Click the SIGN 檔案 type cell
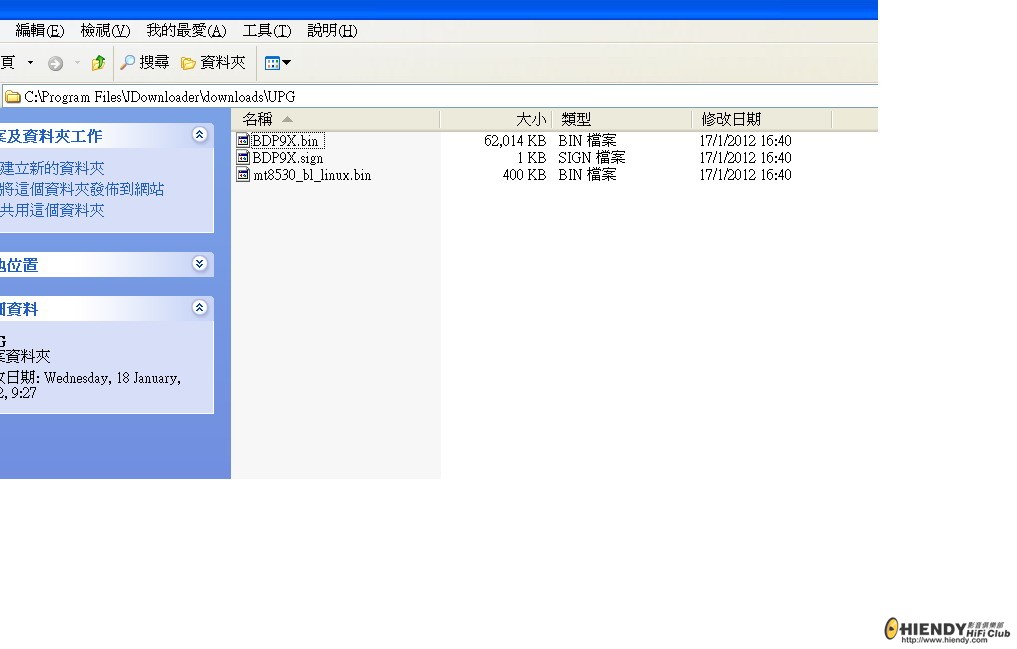 click(x=592, y=158)
